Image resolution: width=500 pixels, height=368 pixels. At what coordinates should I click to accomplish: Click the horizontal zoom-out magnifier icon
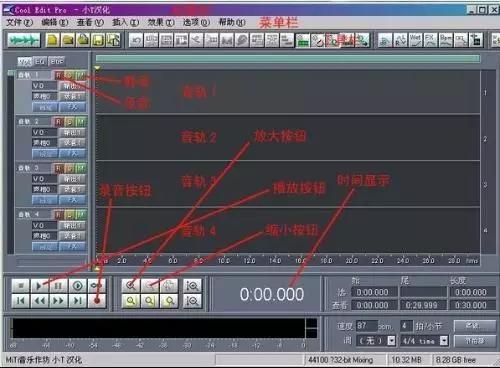(x=150, y=286)
